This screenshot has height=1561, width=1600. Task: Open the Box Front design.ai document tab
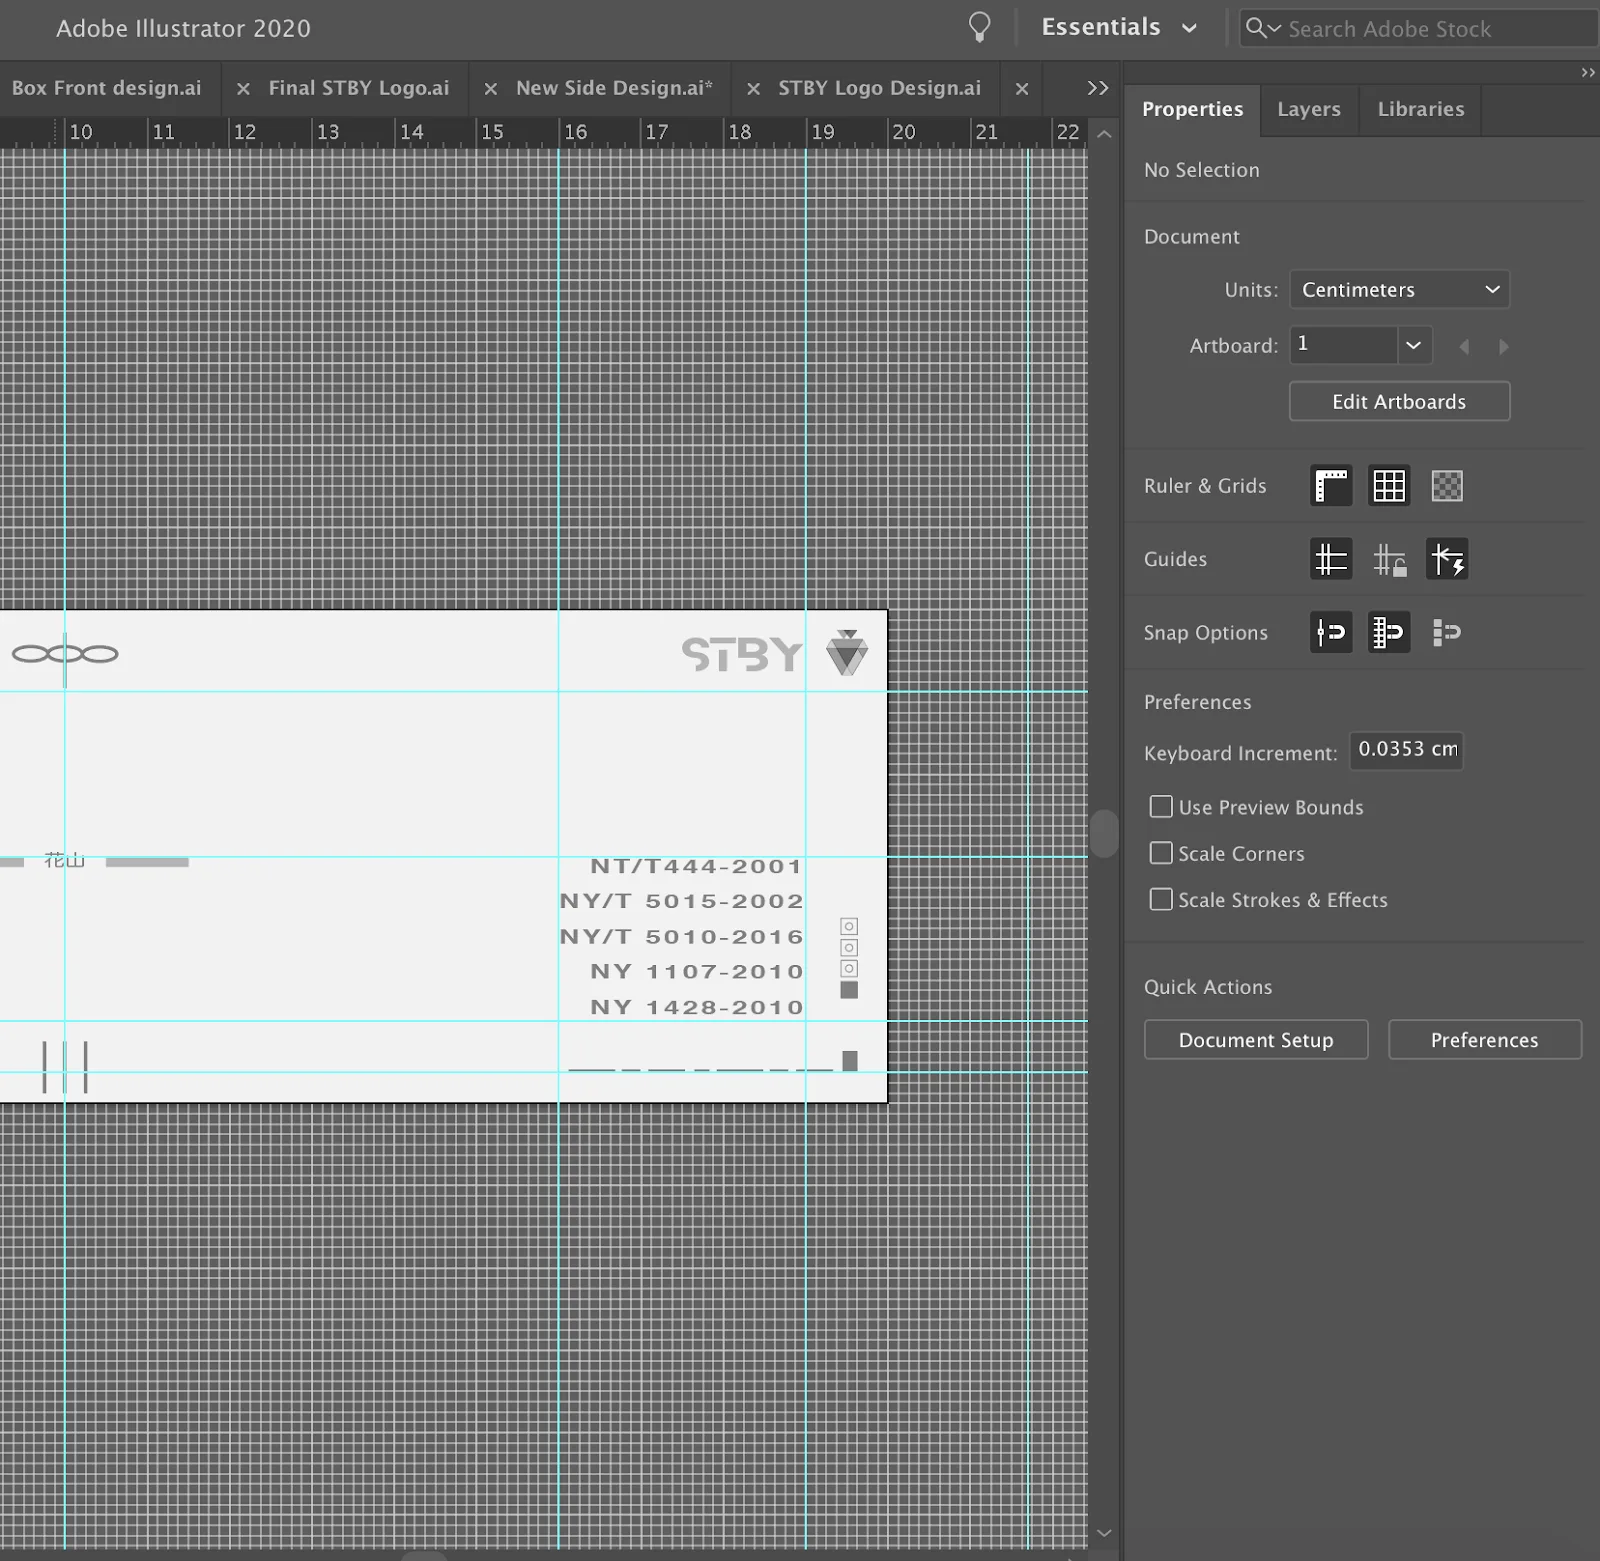coord(106,88)
